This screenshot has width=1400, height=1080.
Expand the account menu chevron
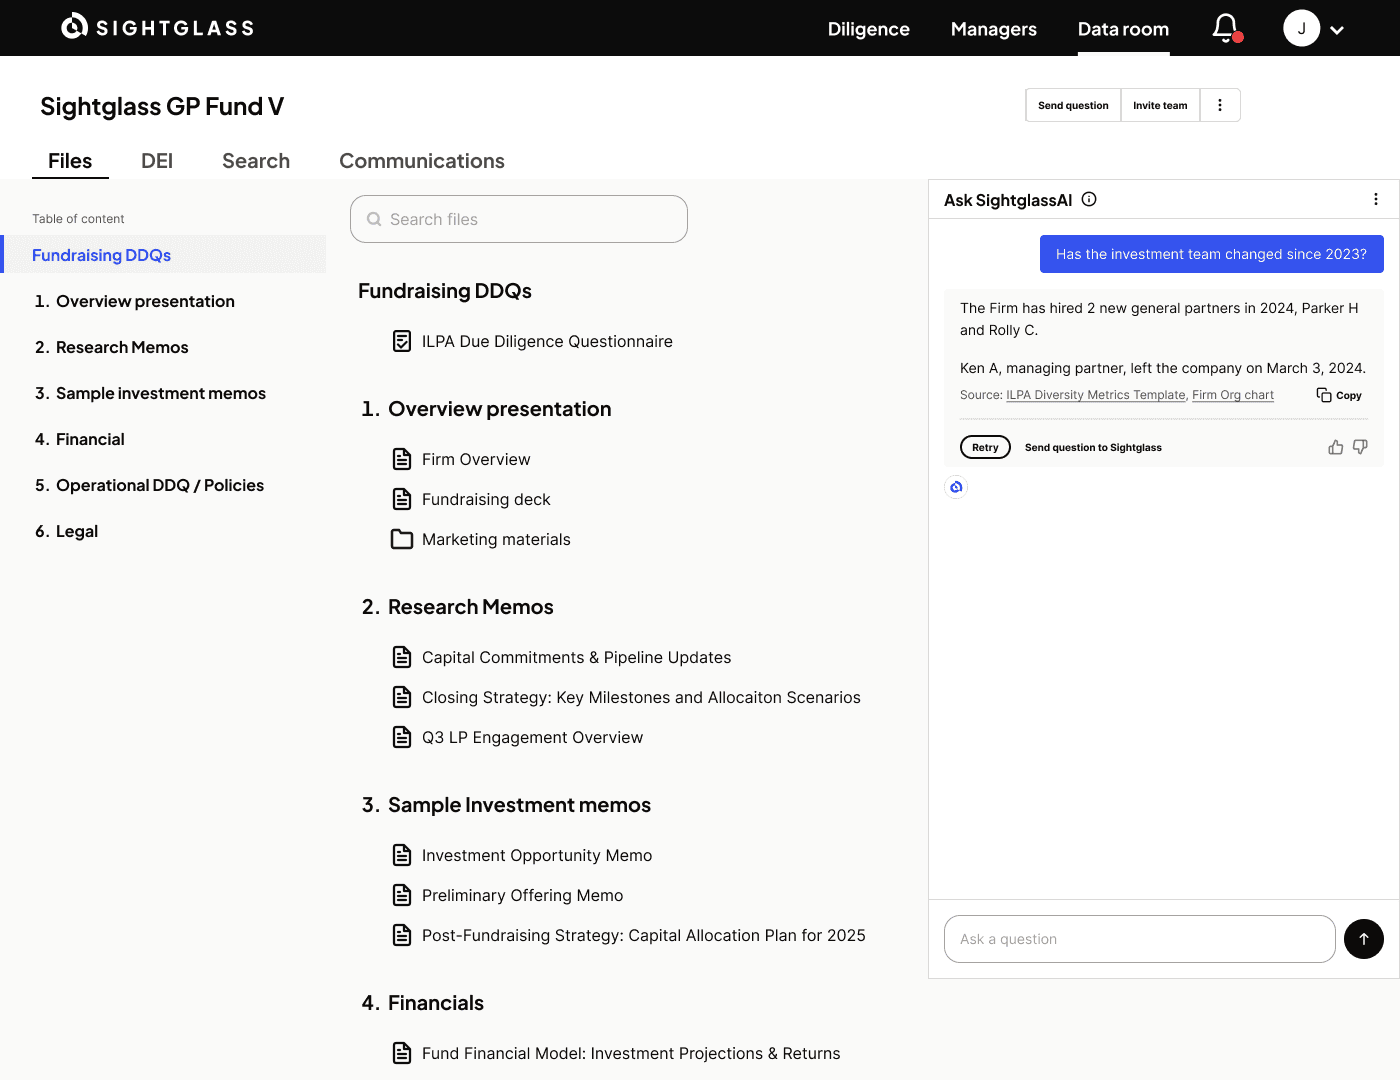coord(1337,30)
